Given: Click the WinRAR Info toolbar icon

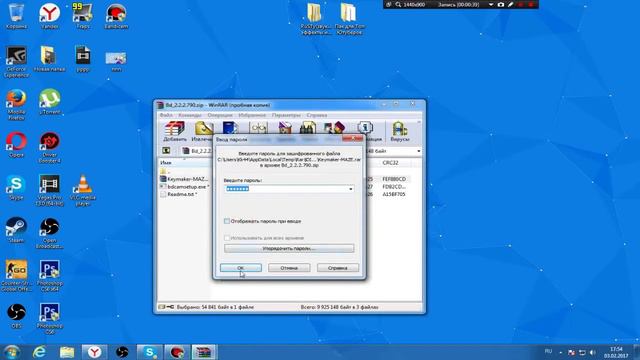Looking at the screenshot, I should (x=365, y=128).
